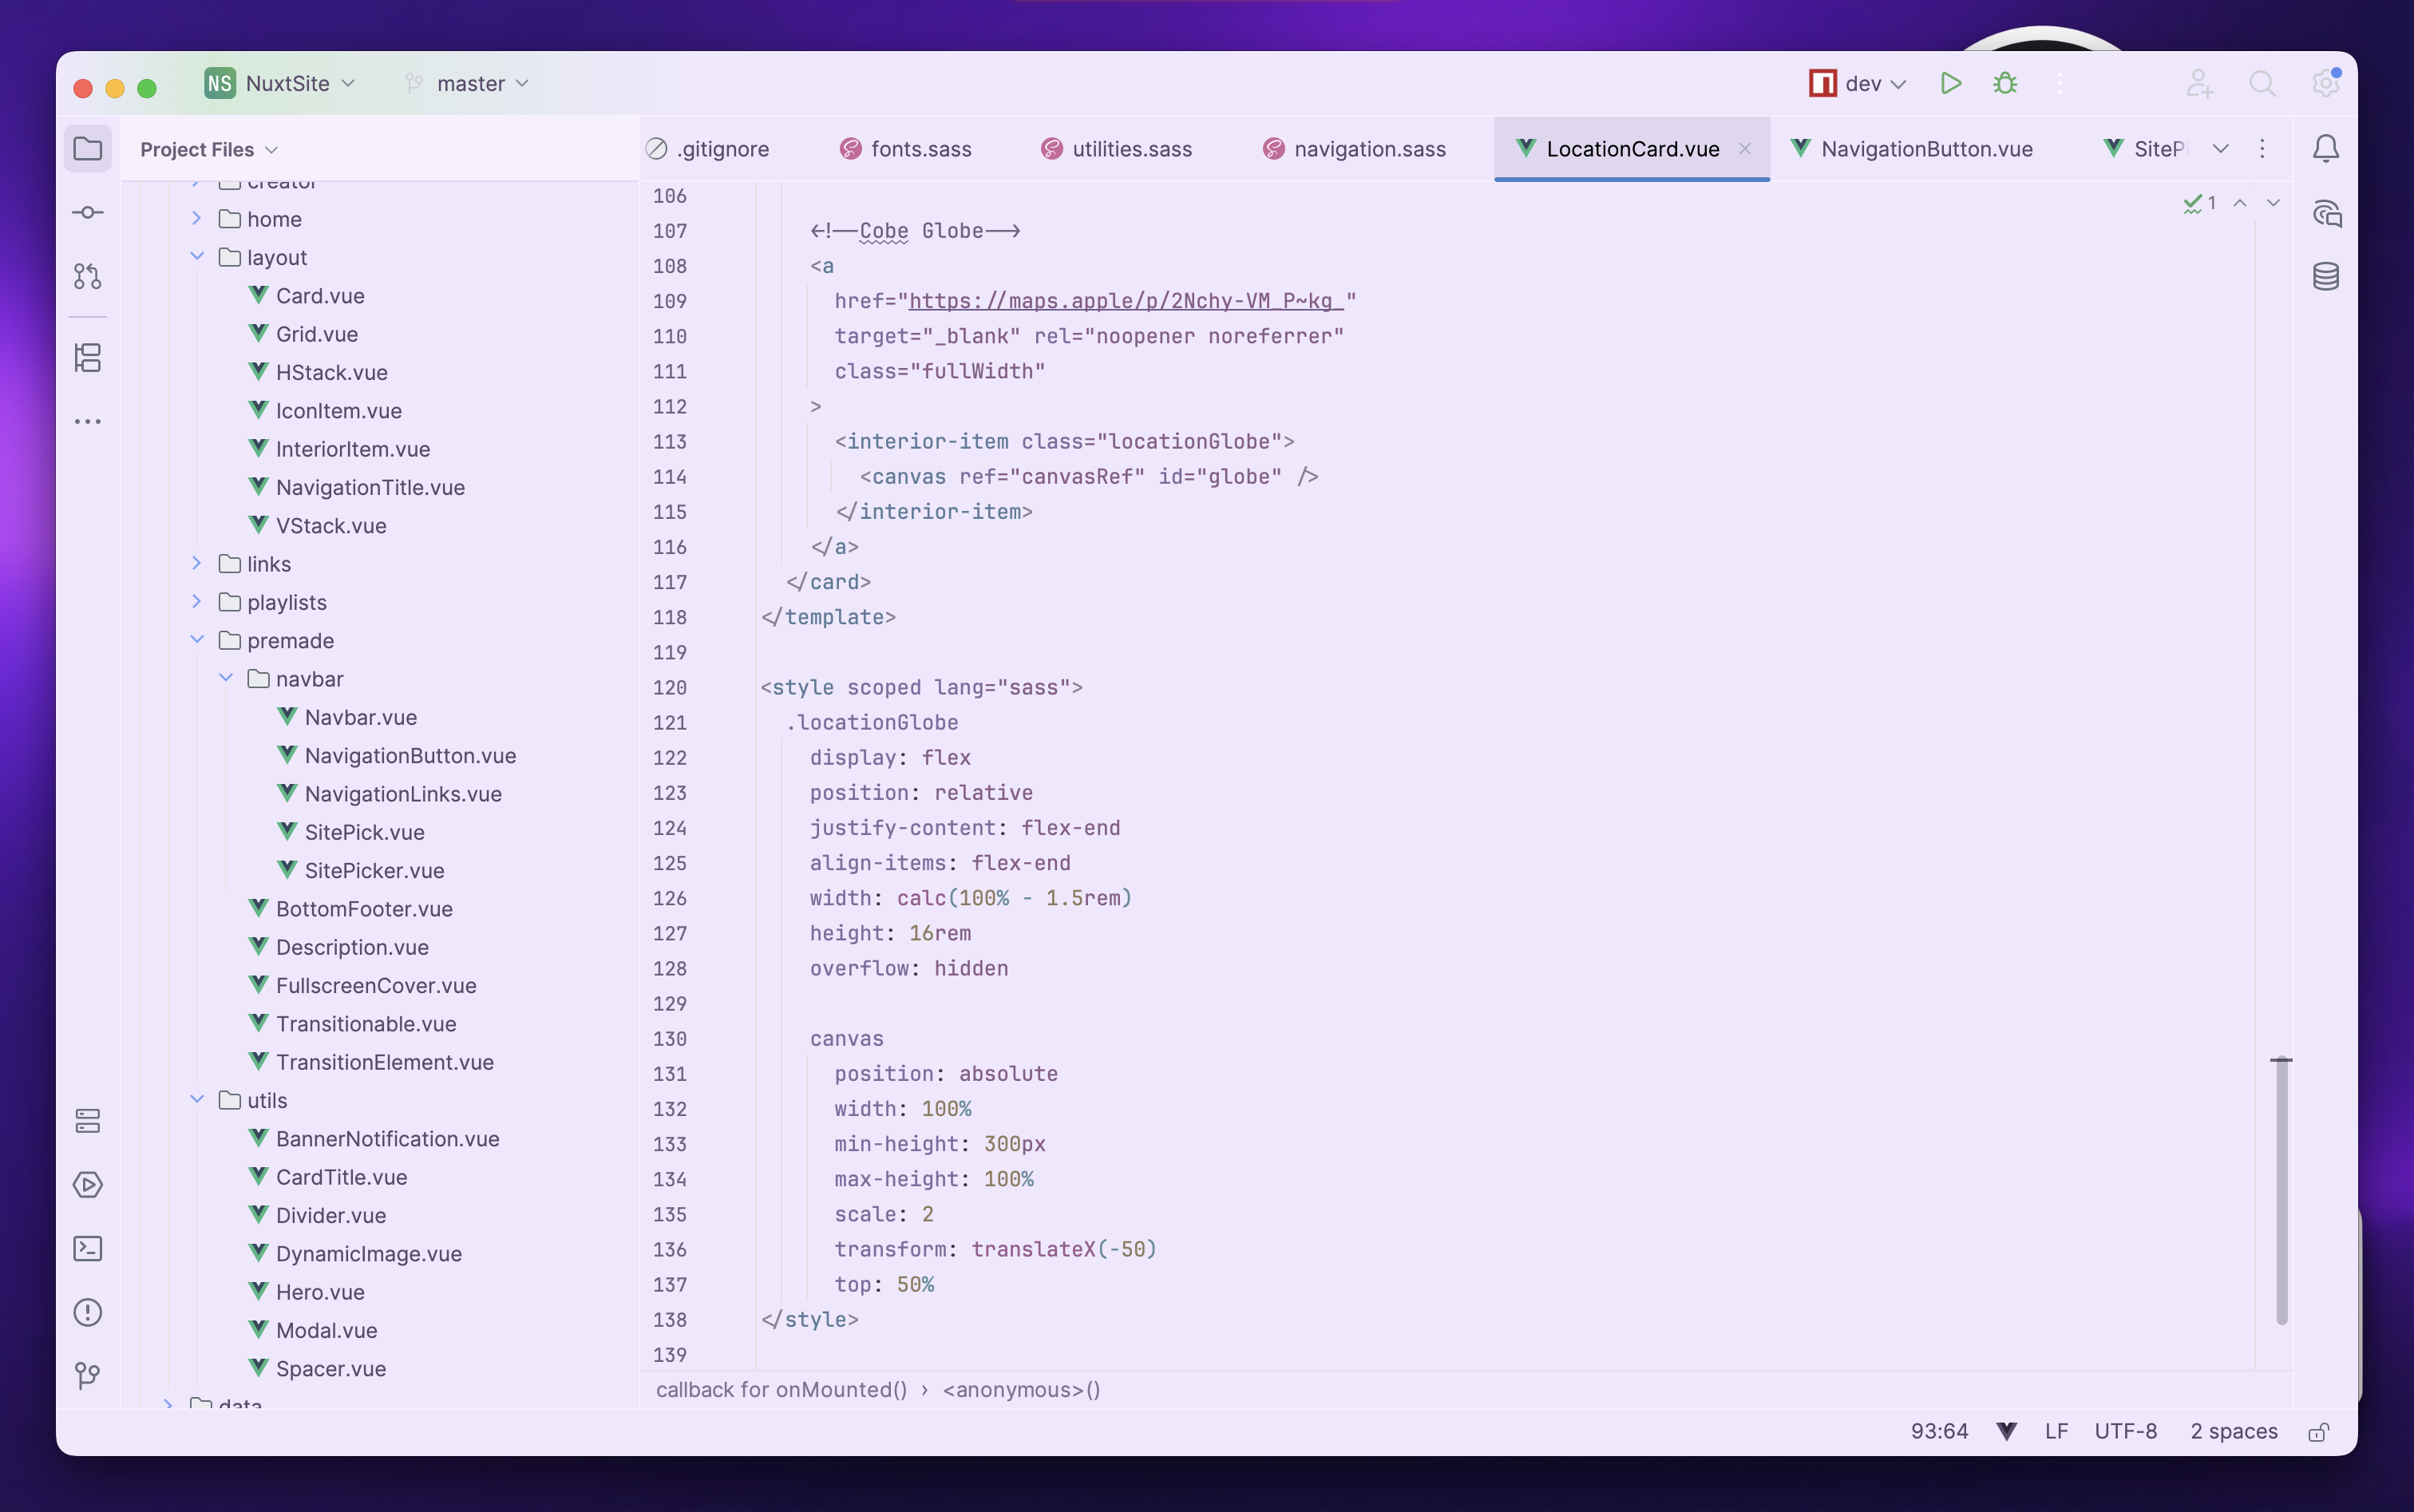Click the 93:64 line column indicator
The width and height of the screenshot is (2414, 1512).
tap(1939, 1431)
